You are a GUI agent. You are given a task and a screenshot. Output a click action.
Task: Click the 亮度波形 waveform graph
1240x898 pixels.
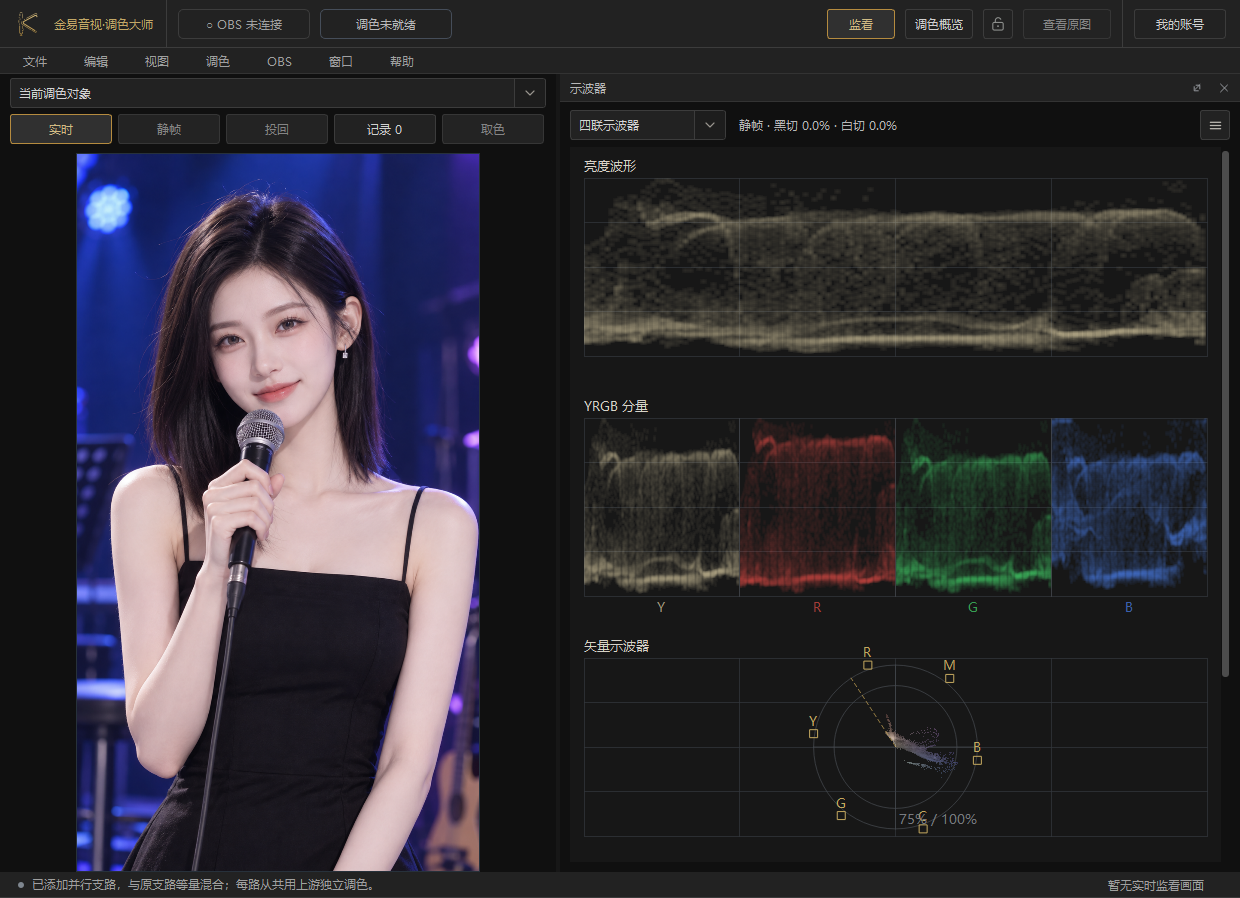(x=895, y=267)
